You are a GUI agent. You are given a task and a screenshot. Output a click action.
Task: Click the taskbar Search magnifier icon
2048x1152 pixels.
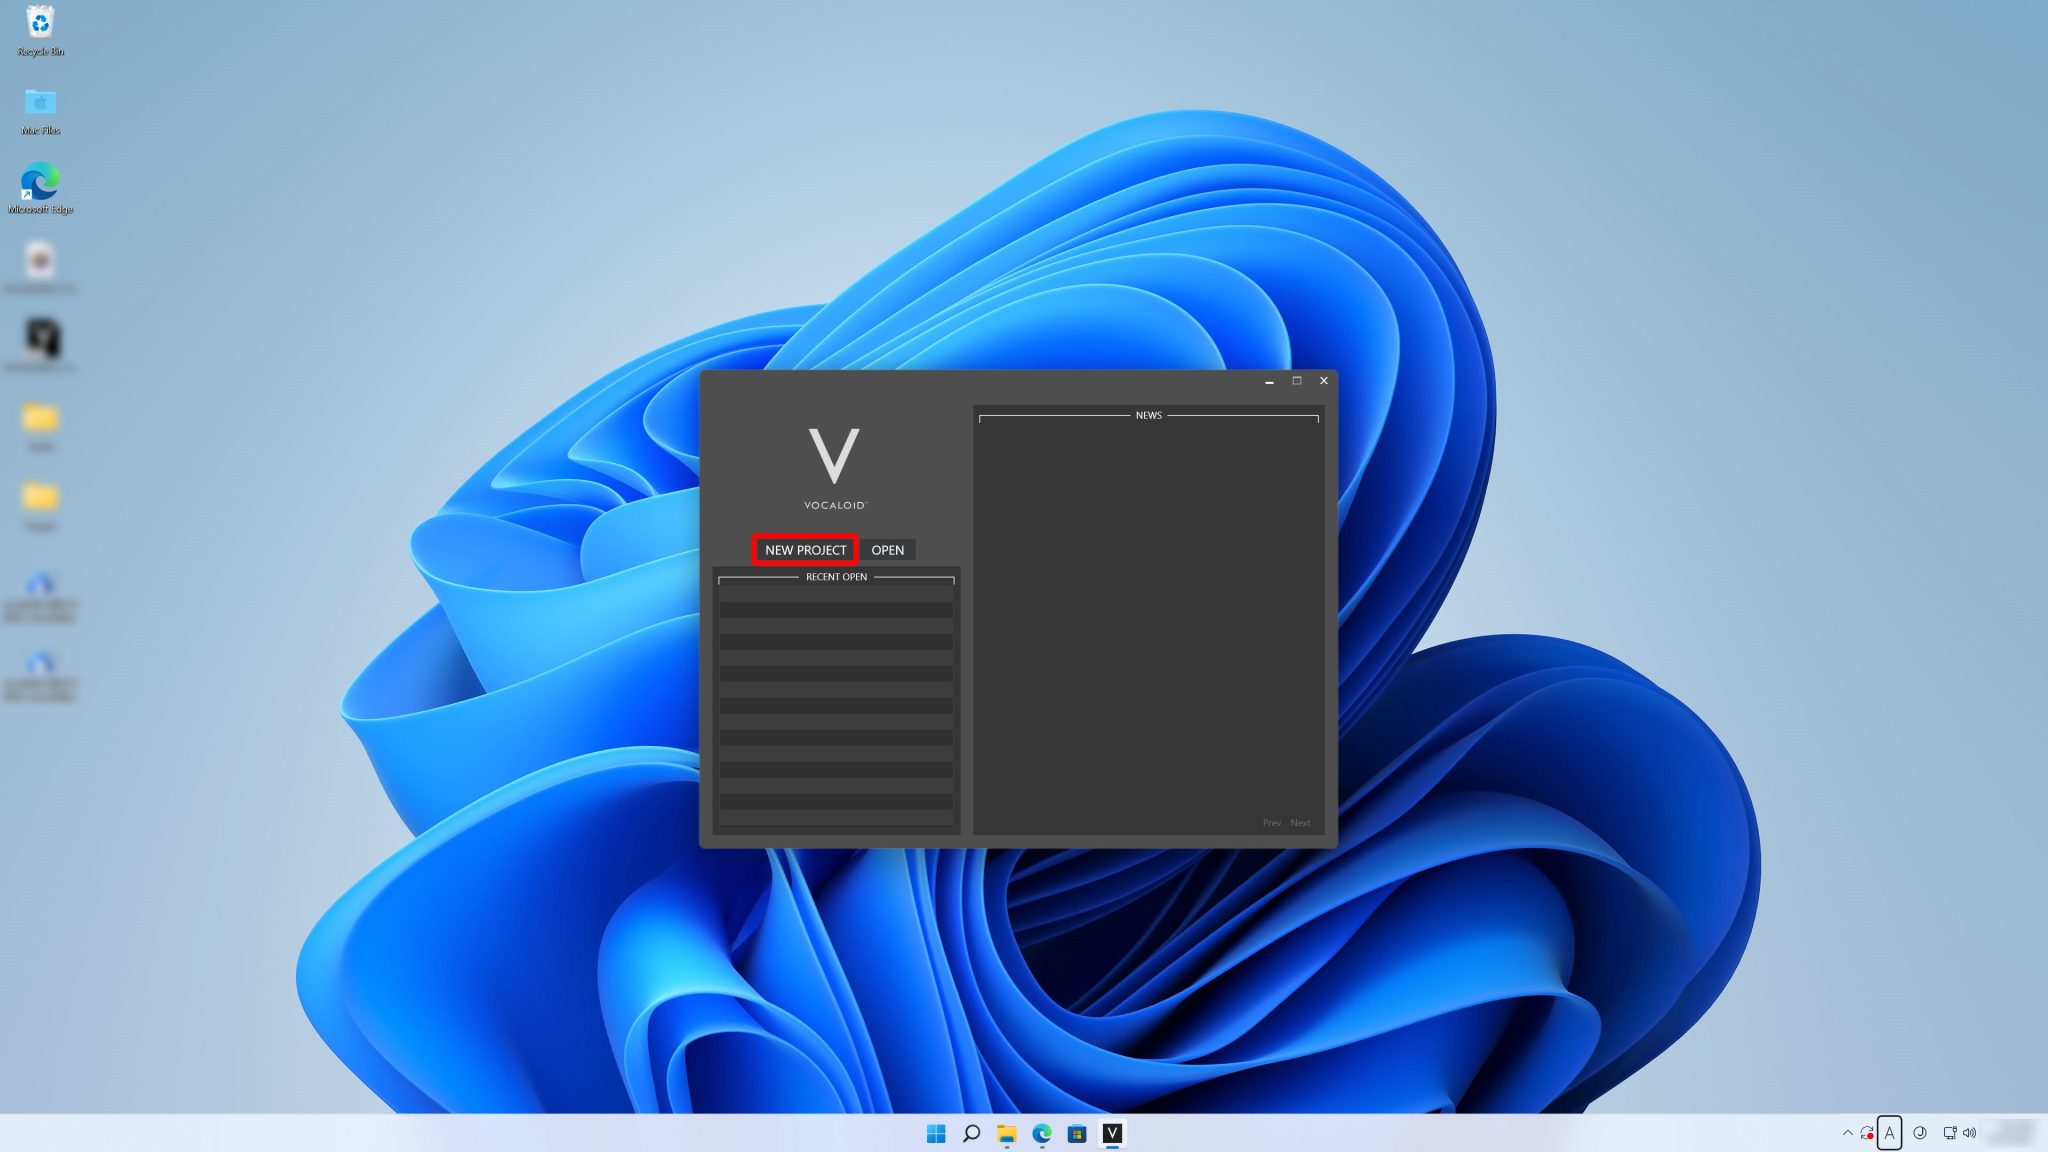click(x=971, y=1133)
